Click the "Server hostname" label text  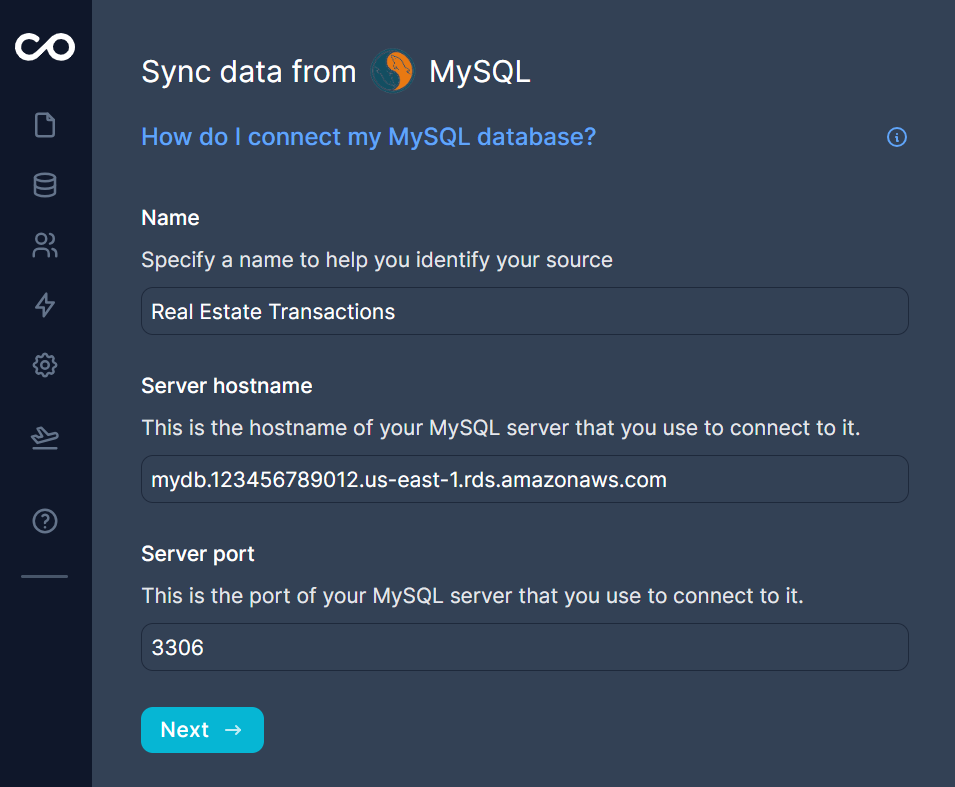click(227, 386)
